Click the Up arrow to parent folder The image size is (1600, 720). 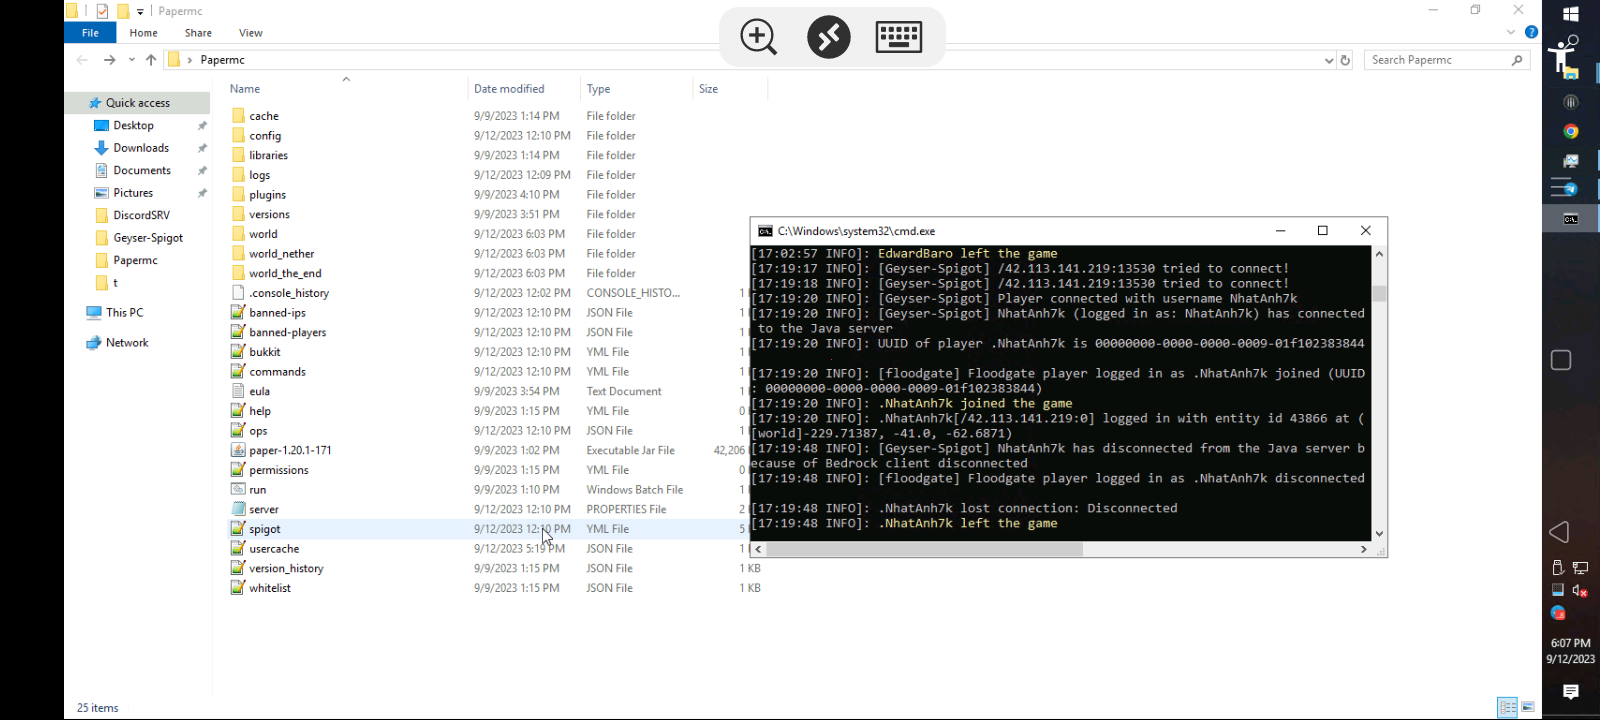pyautogui.click(x=151, y=60)
